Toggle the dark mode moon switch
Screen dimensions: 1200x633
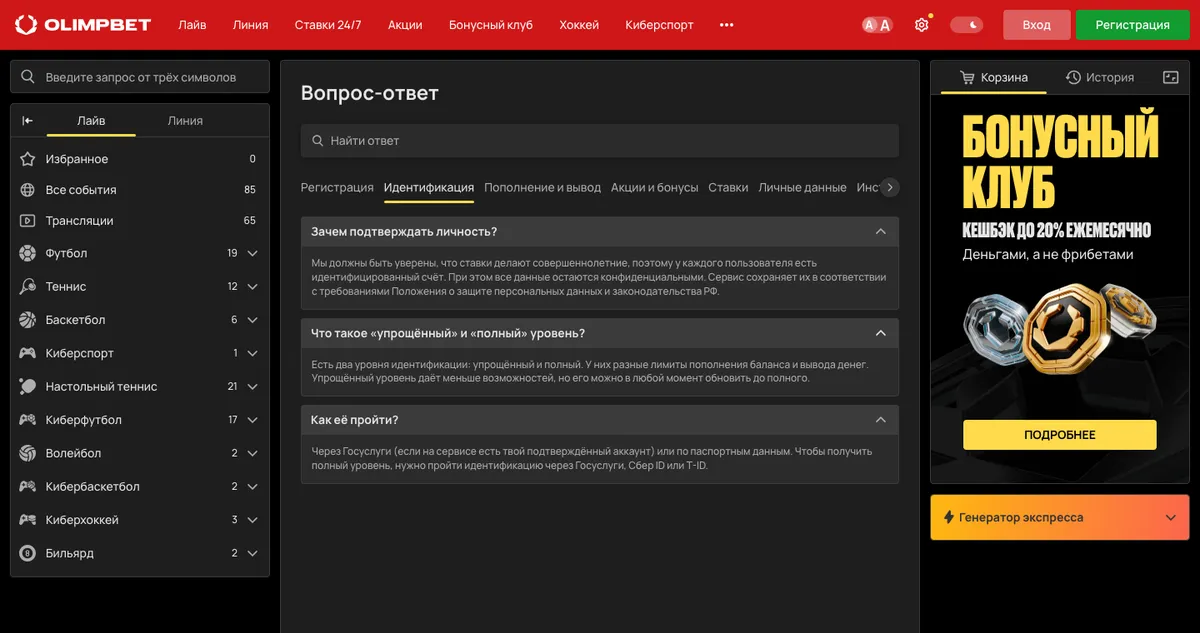coord(967,25)
